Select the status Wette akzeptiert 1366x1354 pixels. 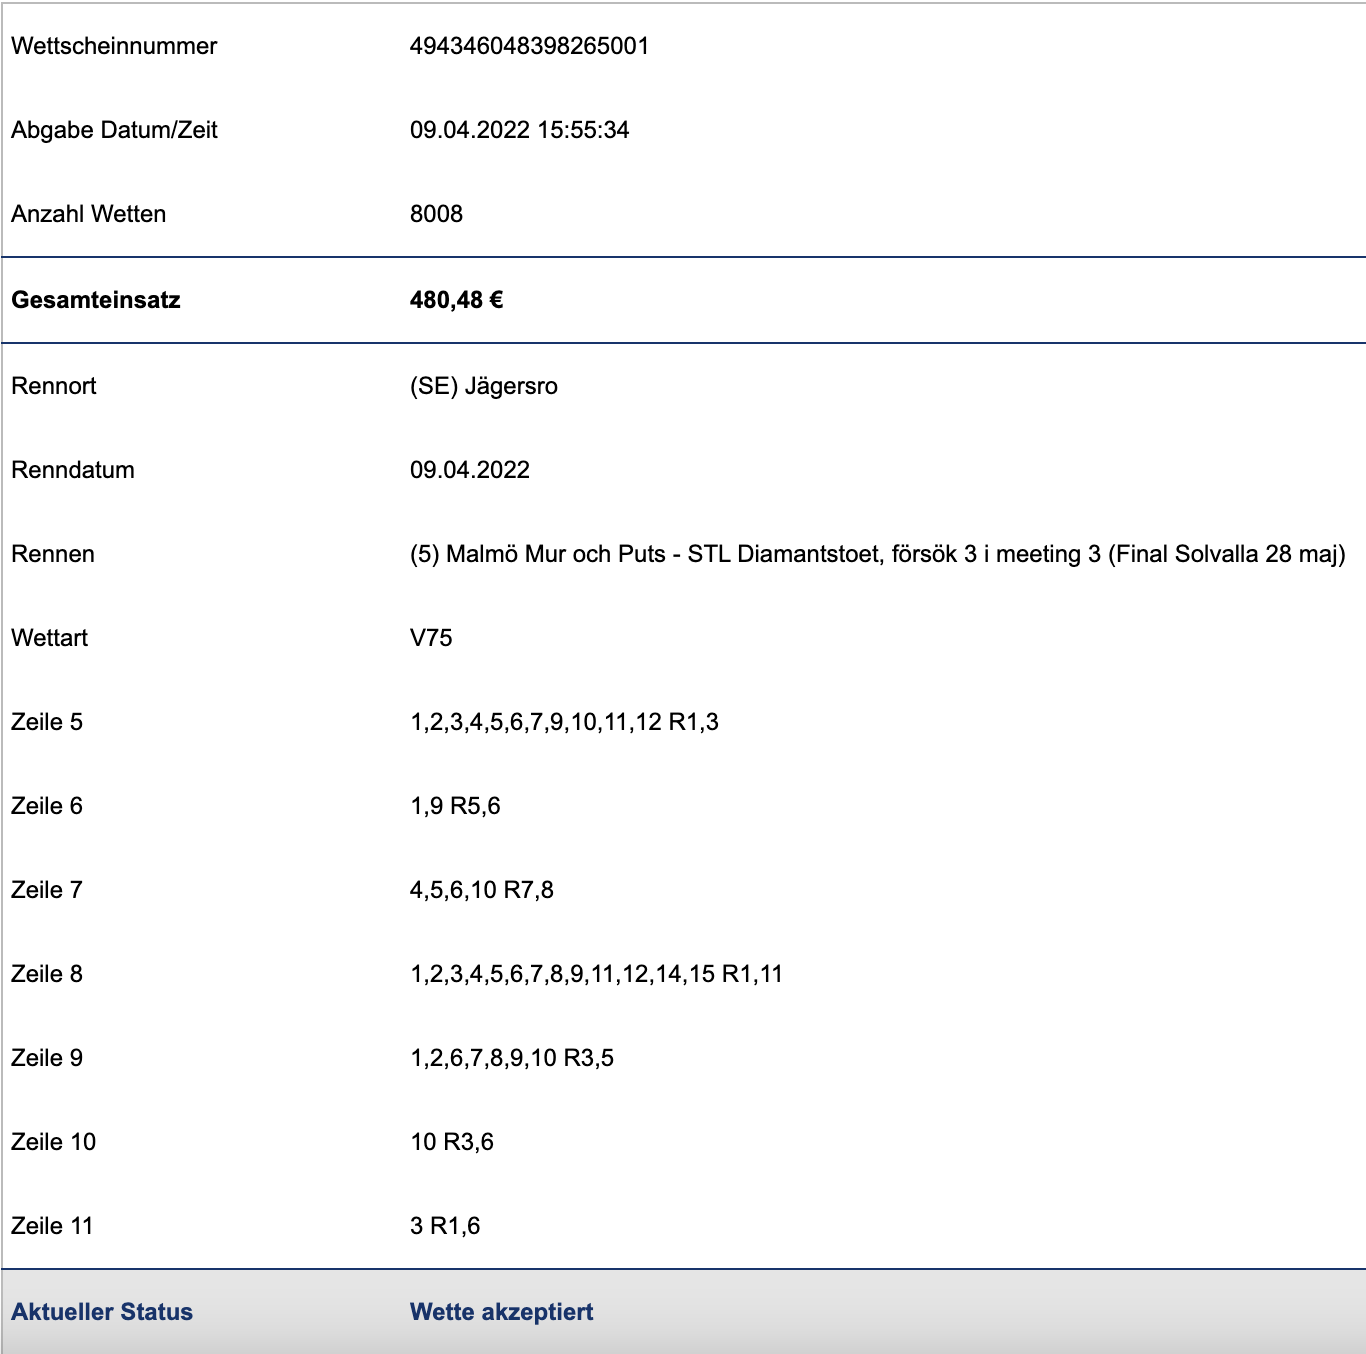click(x=502, y=1312)
